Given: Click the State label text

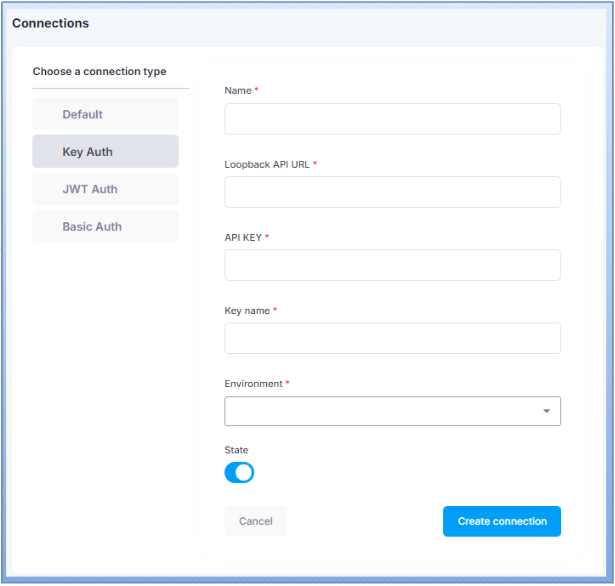Looking at the screenshot, I should click(x=236, y=450).
